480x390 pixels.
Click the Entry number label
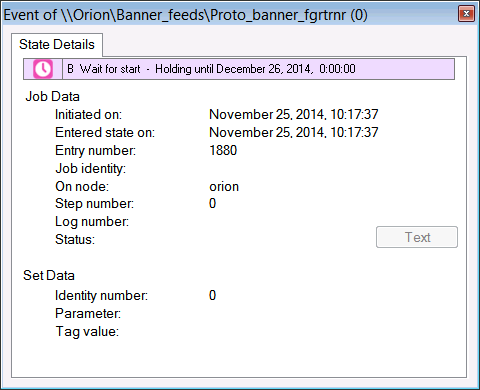[96, 150]
